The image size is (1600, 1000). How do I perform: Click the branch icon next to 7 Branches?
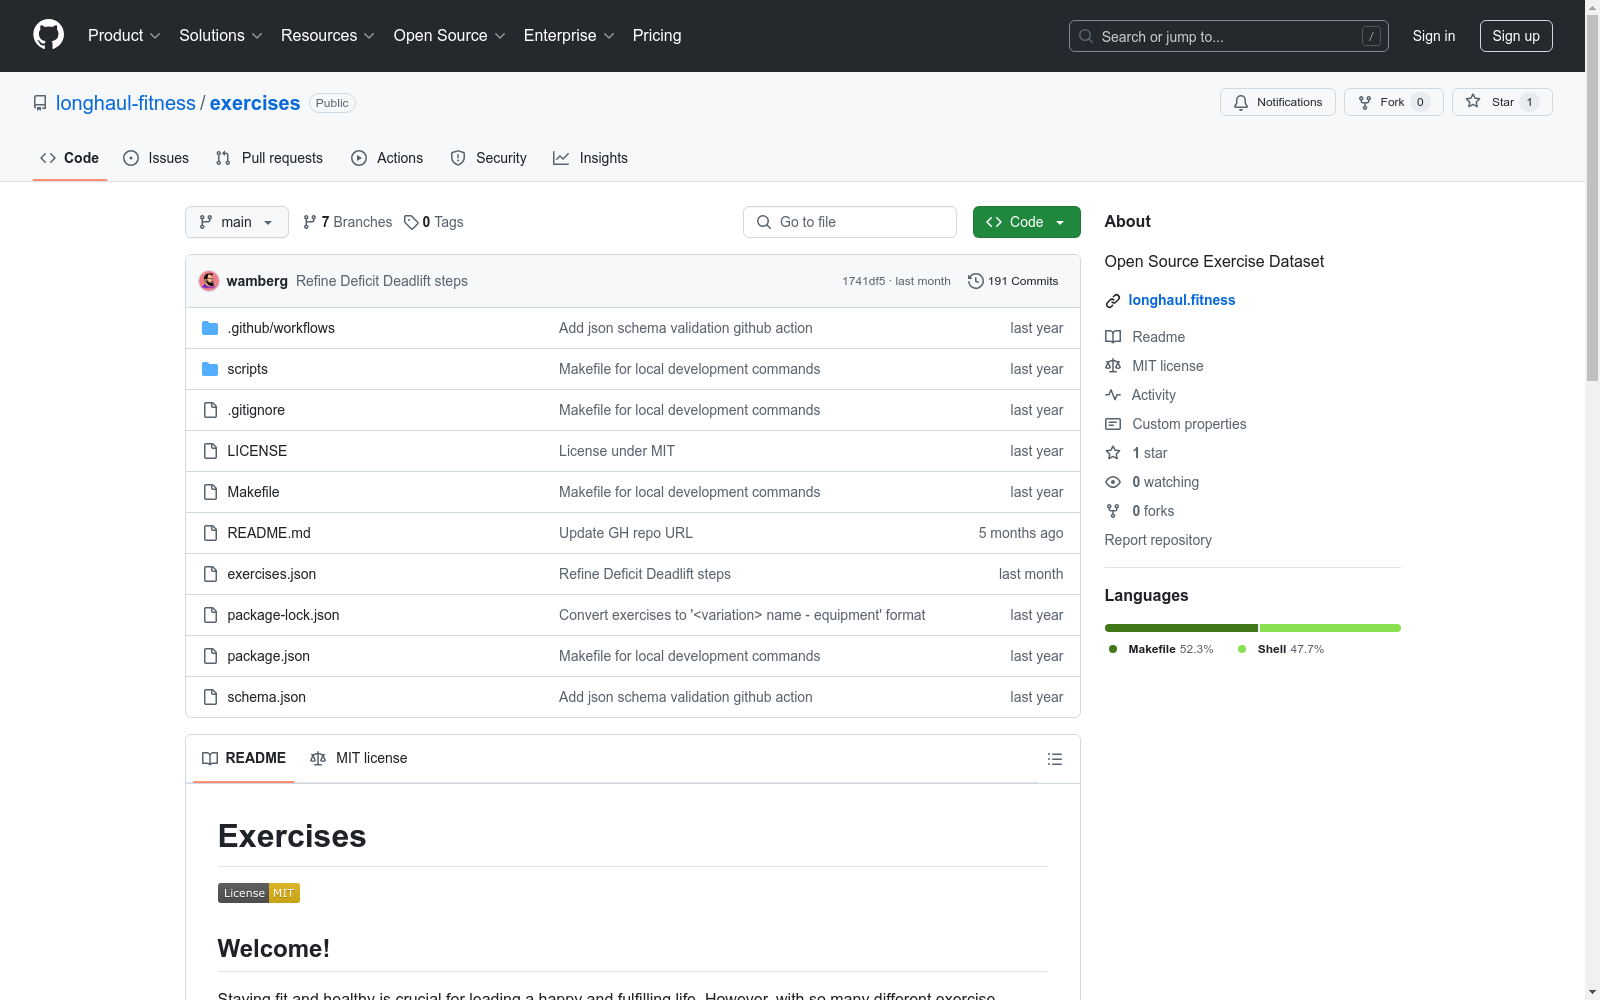310,222
